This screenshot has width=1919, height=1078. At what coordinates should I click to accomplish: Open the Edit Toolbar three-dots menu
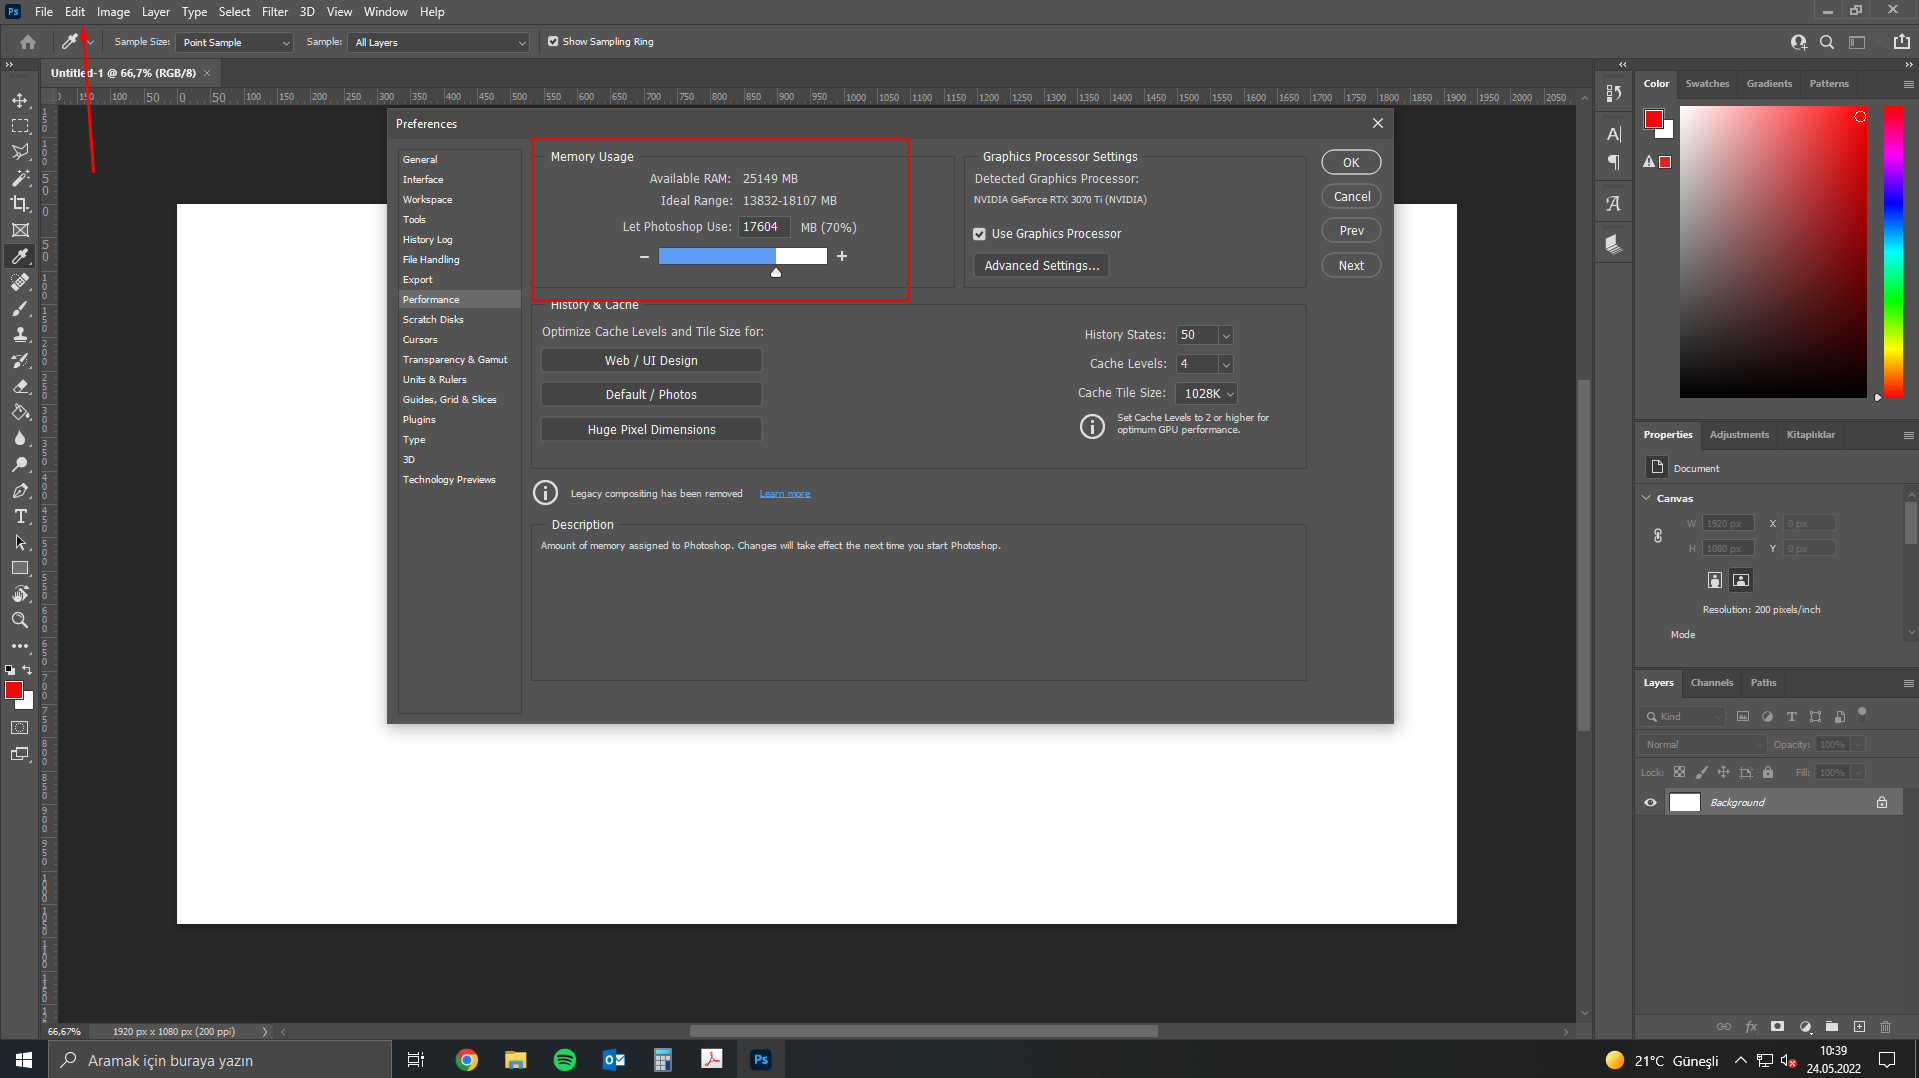click(20, 646)
